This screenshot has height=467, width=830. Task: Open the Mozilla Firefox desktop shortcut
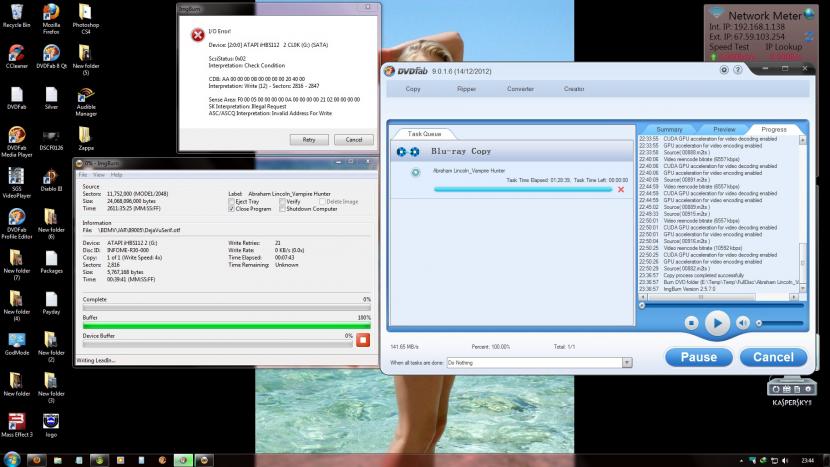click(x=51, y=12)
